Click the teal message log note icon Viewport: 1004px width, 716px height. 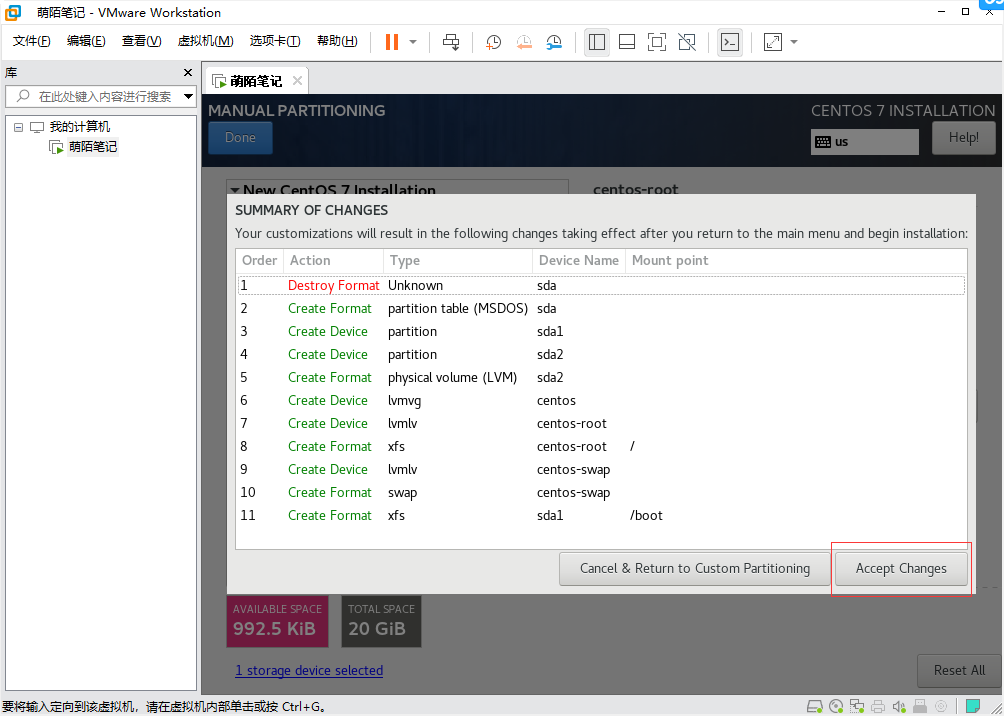pos(973,706)
